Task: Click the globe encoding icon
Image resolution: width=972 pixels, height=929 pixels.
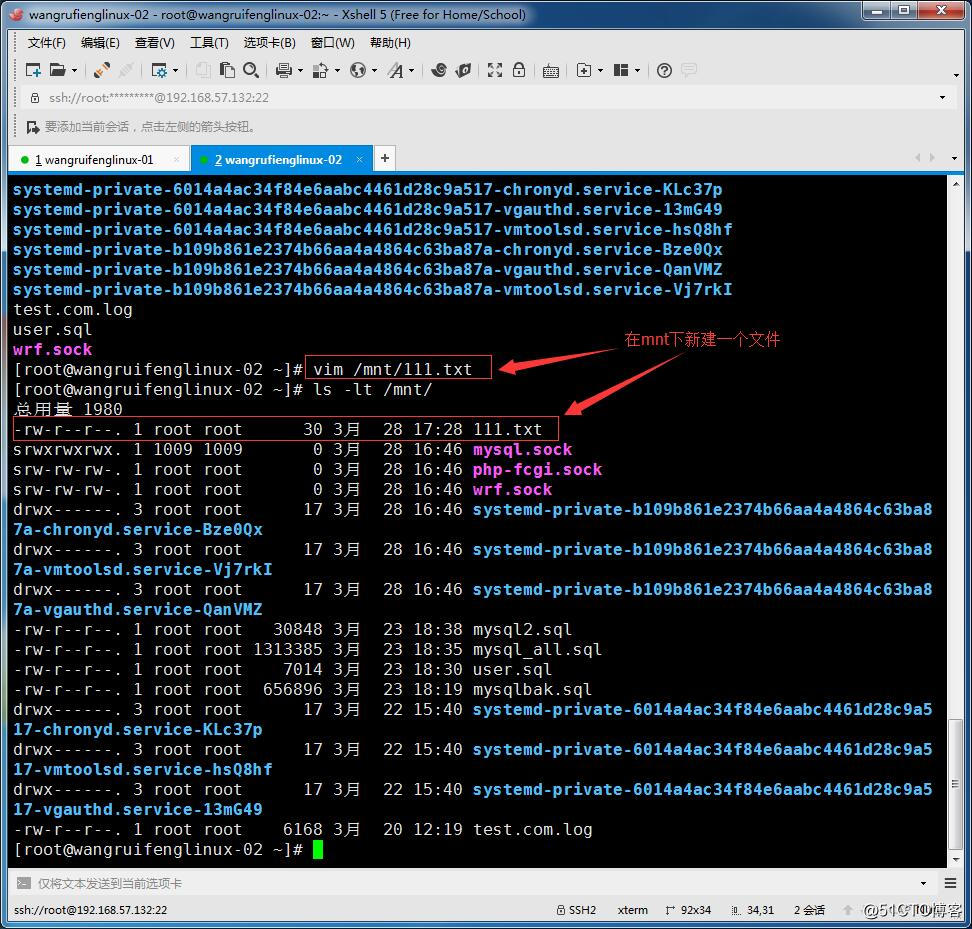Action: coord(358,70)
